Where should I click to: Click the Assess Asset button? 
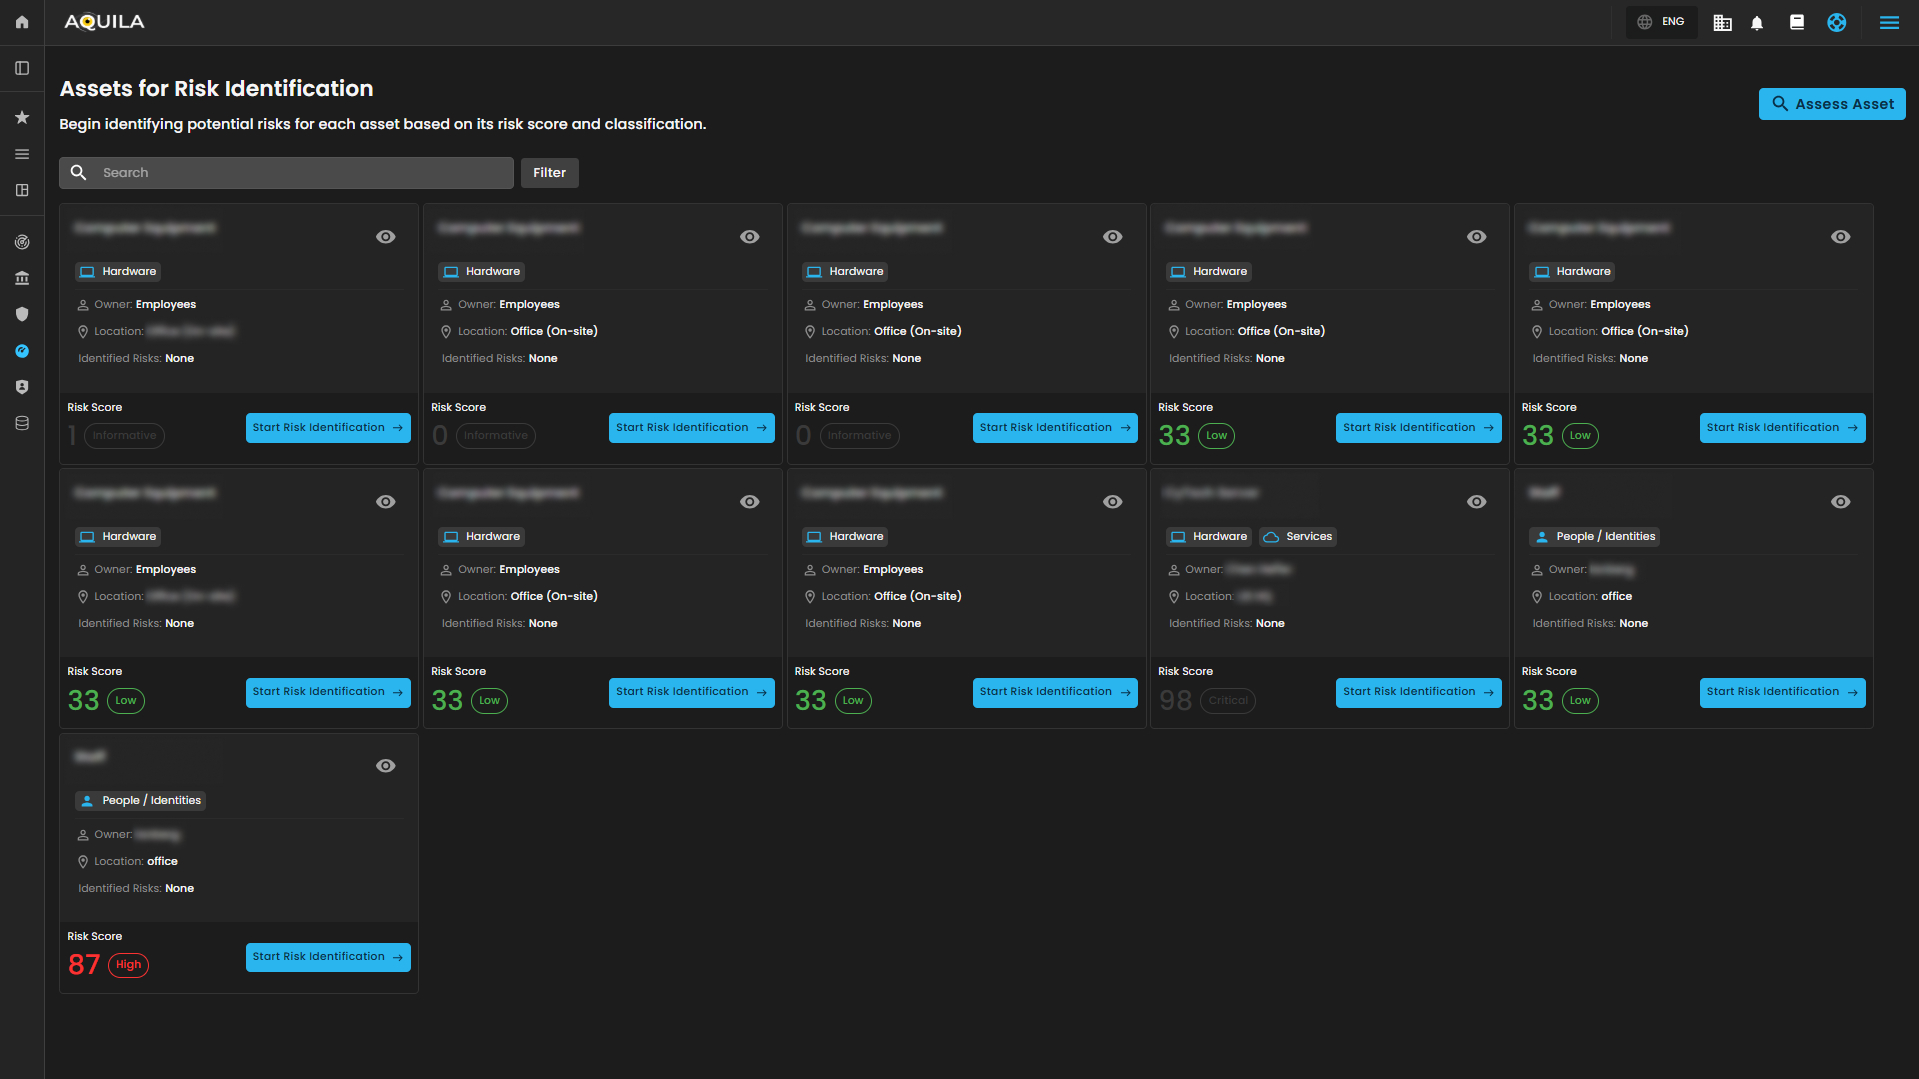pos(1832,104)
